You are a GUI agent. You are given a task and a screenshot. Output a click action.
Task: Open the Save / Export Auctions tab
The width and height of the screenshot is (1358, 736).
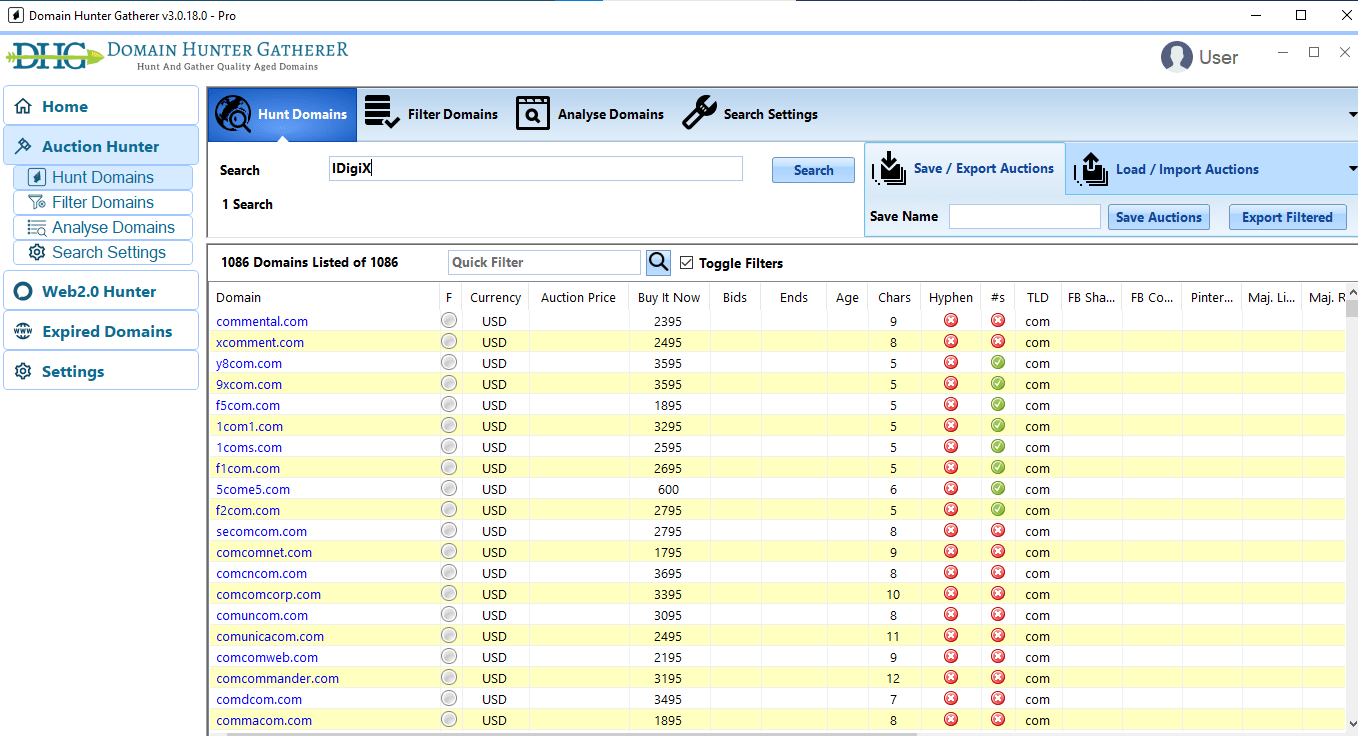point(964,169)
